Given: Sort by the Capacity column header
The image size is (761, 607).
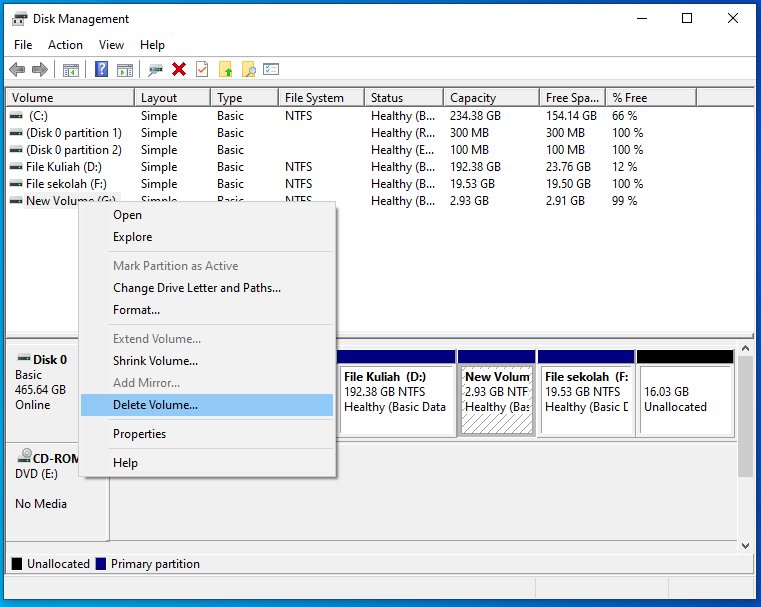Looking at the screenshot, I should (472, 98).
